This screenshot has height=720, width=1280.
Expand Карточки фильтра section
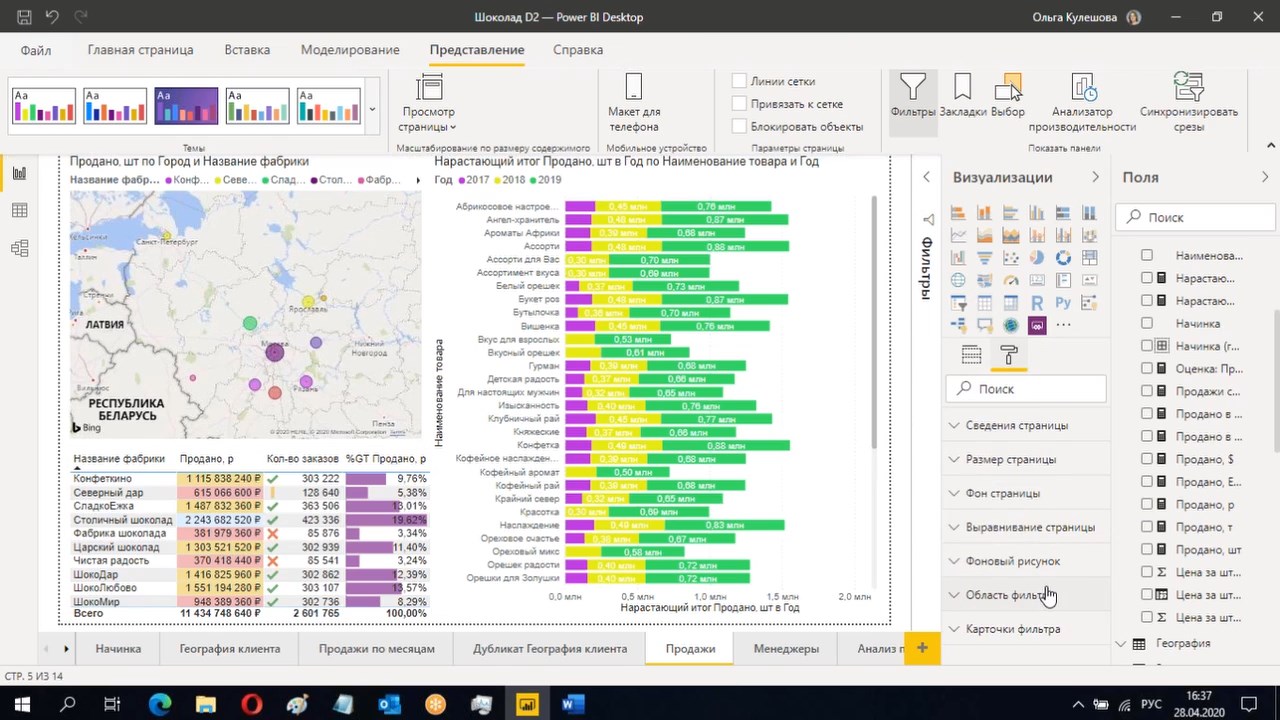(1026, 629)
